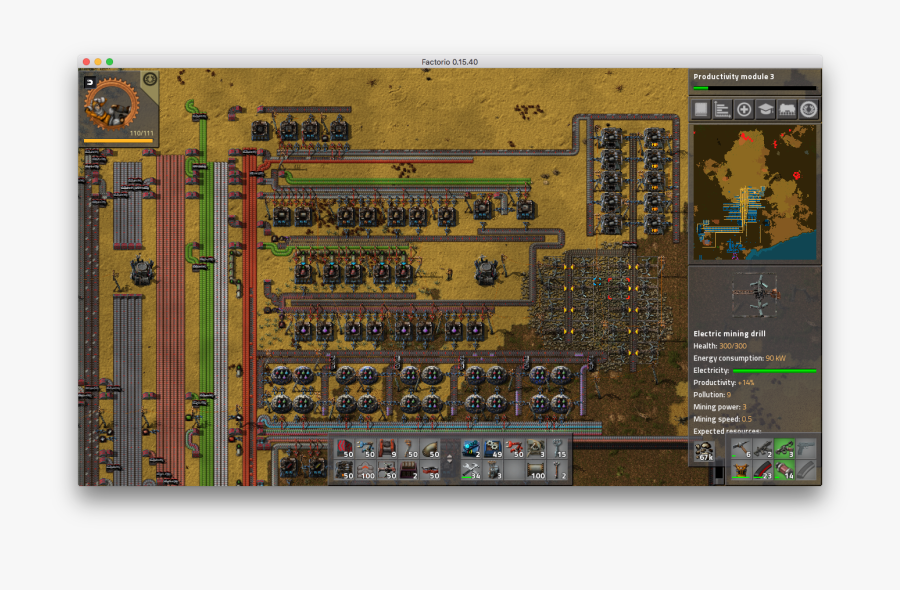Click the round target icon beside trains button
Viewport: 900px width, 590px height.
[808, 110]
